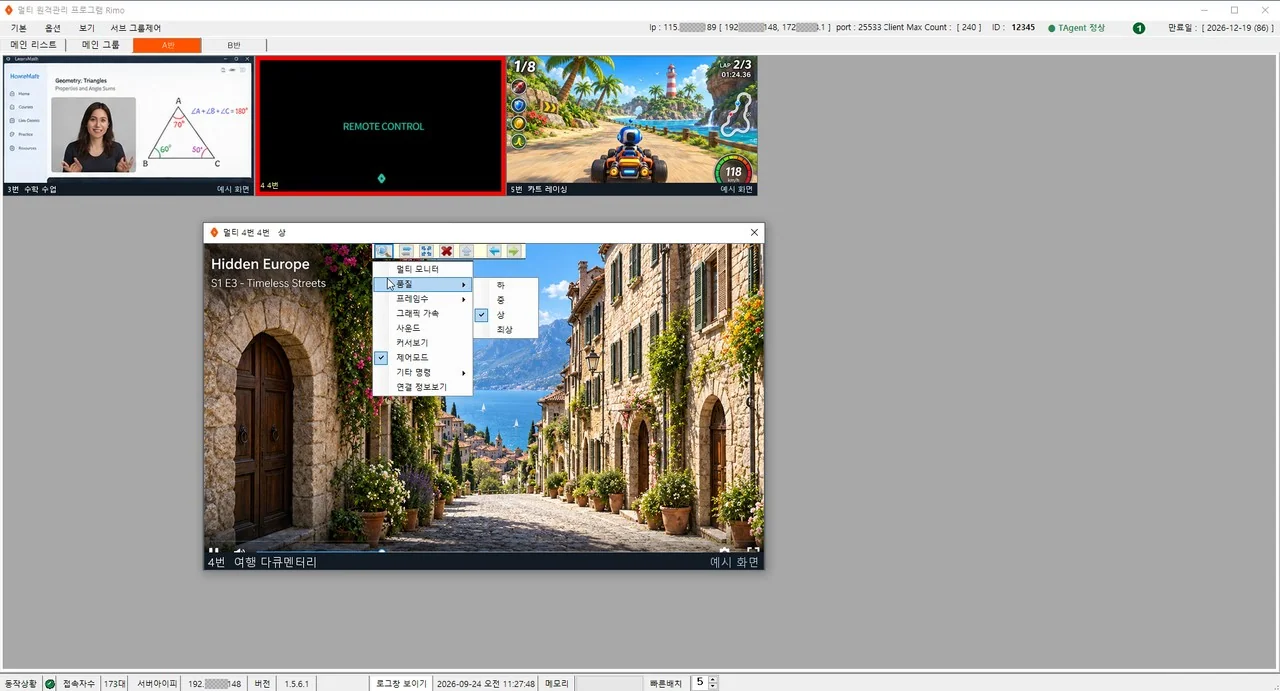
Task: Click the 접속자수 label in status bar
Action: point(79,684)
